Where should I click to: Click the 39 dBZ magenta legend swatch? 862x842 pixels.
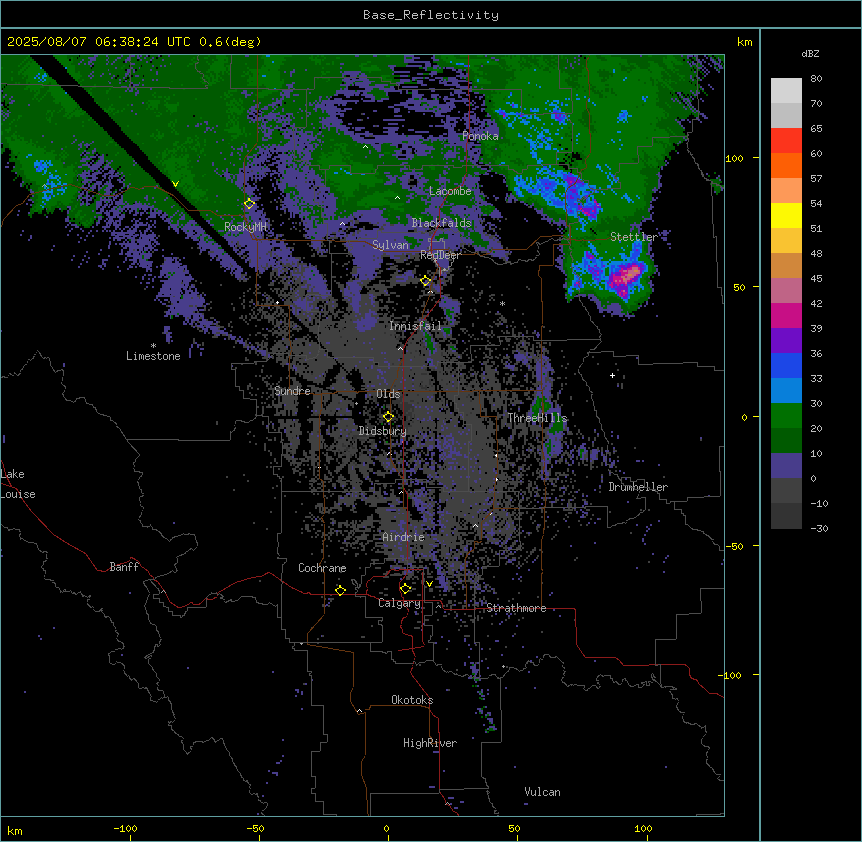[786, 315]
